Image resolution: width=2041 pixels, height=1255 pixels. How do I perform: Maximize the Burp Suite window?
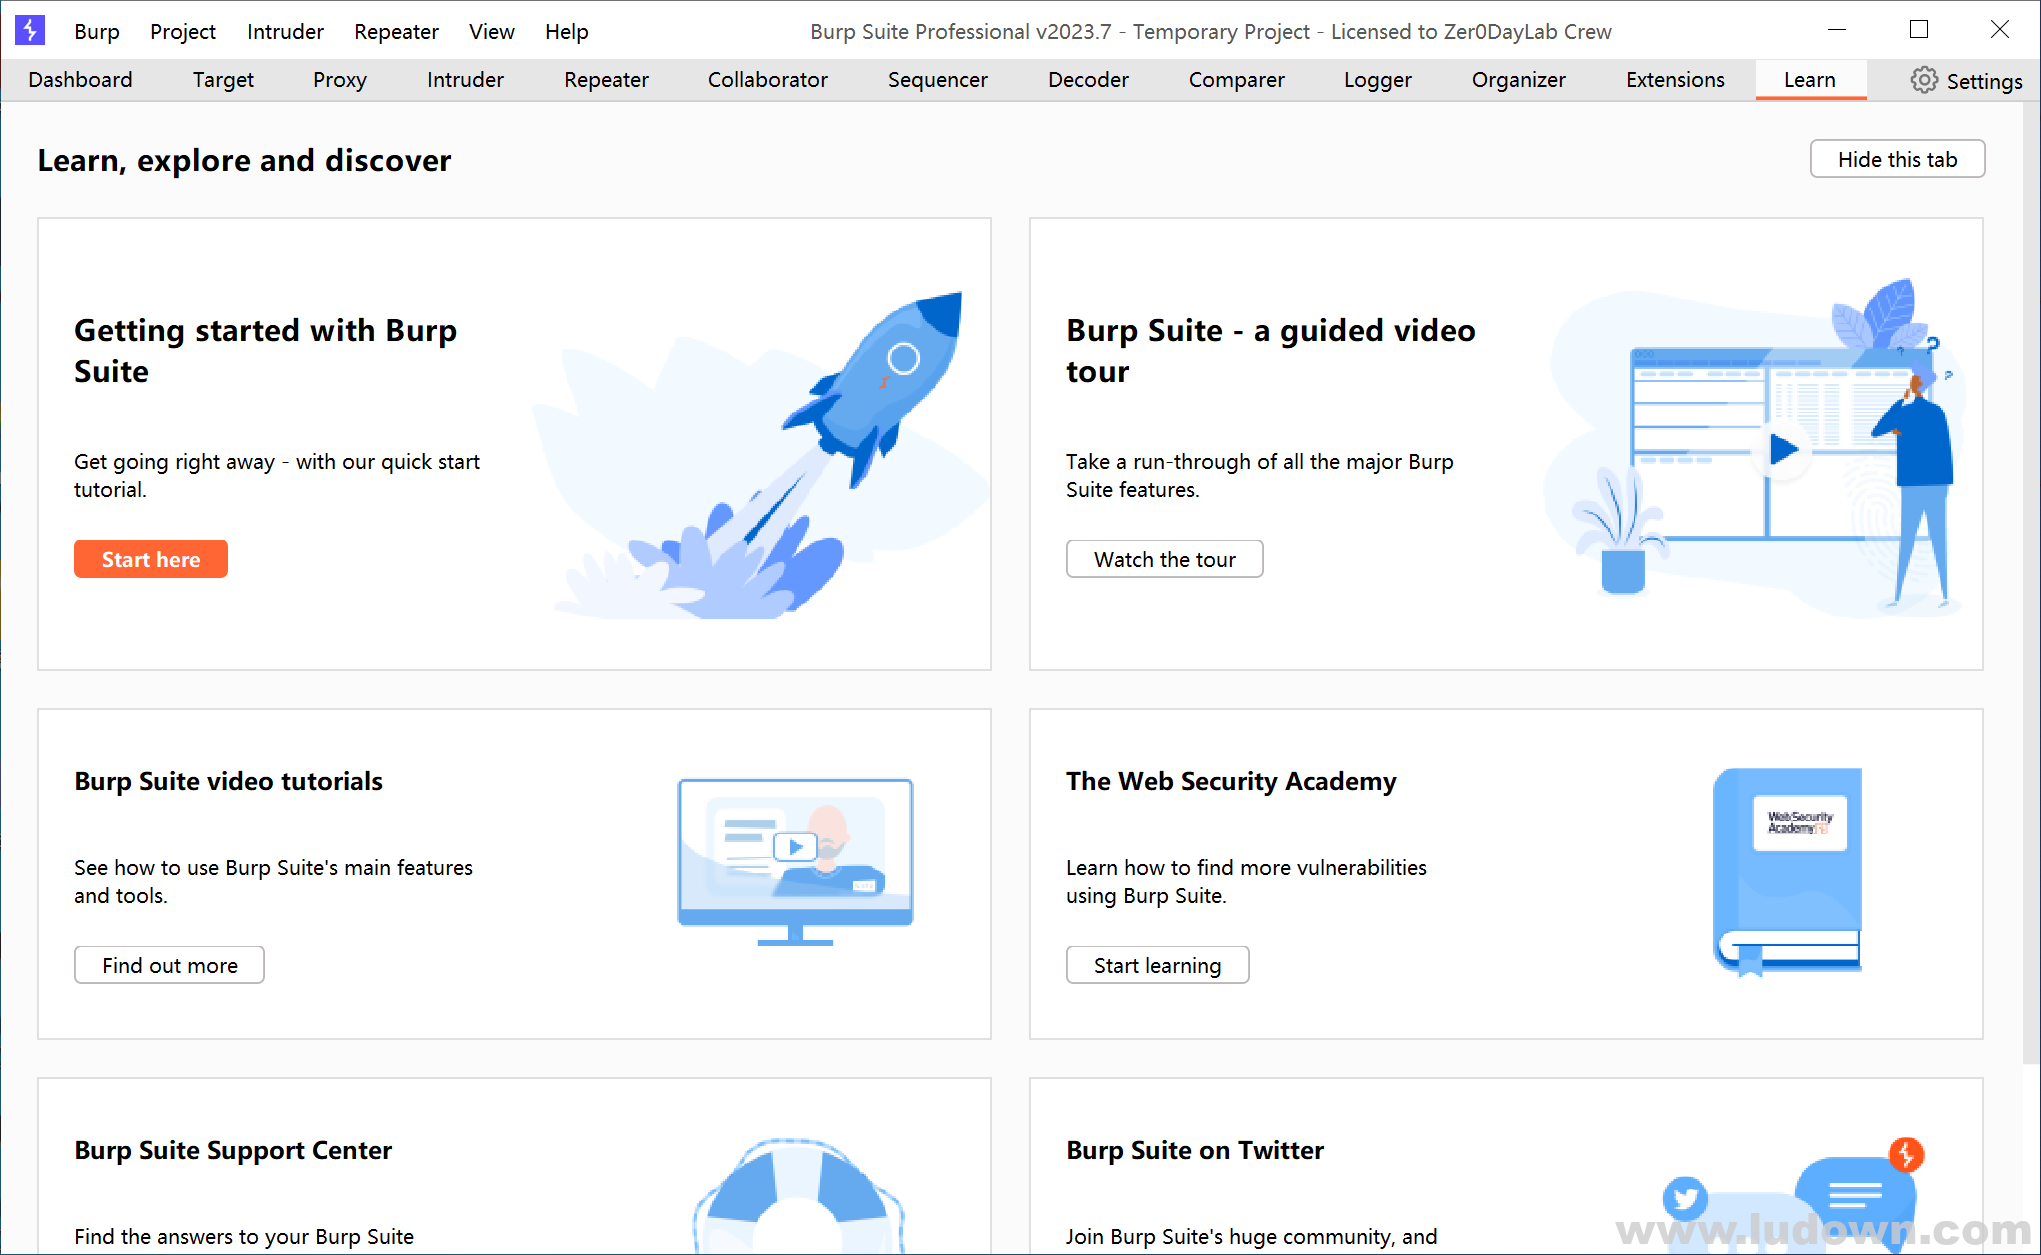(x=1918, y=30)
